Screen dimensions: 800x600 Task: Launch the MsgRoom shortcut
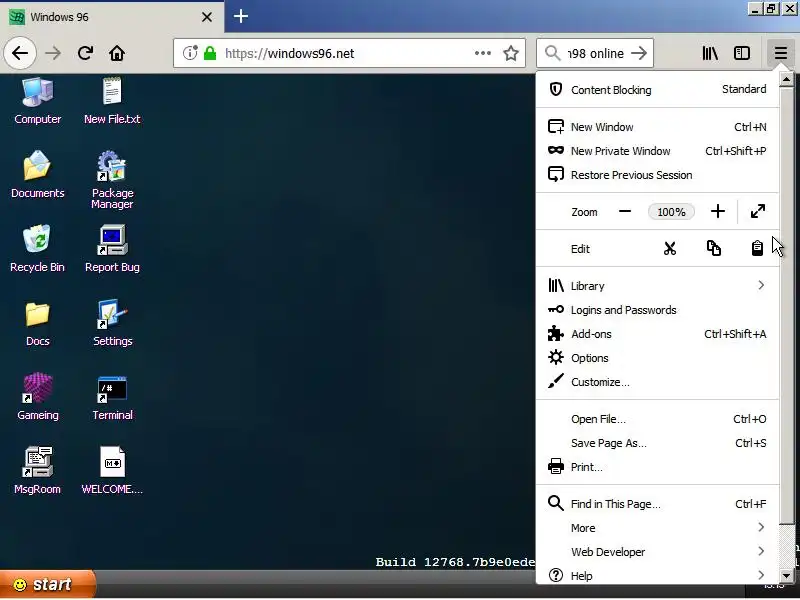pos(37,470)
